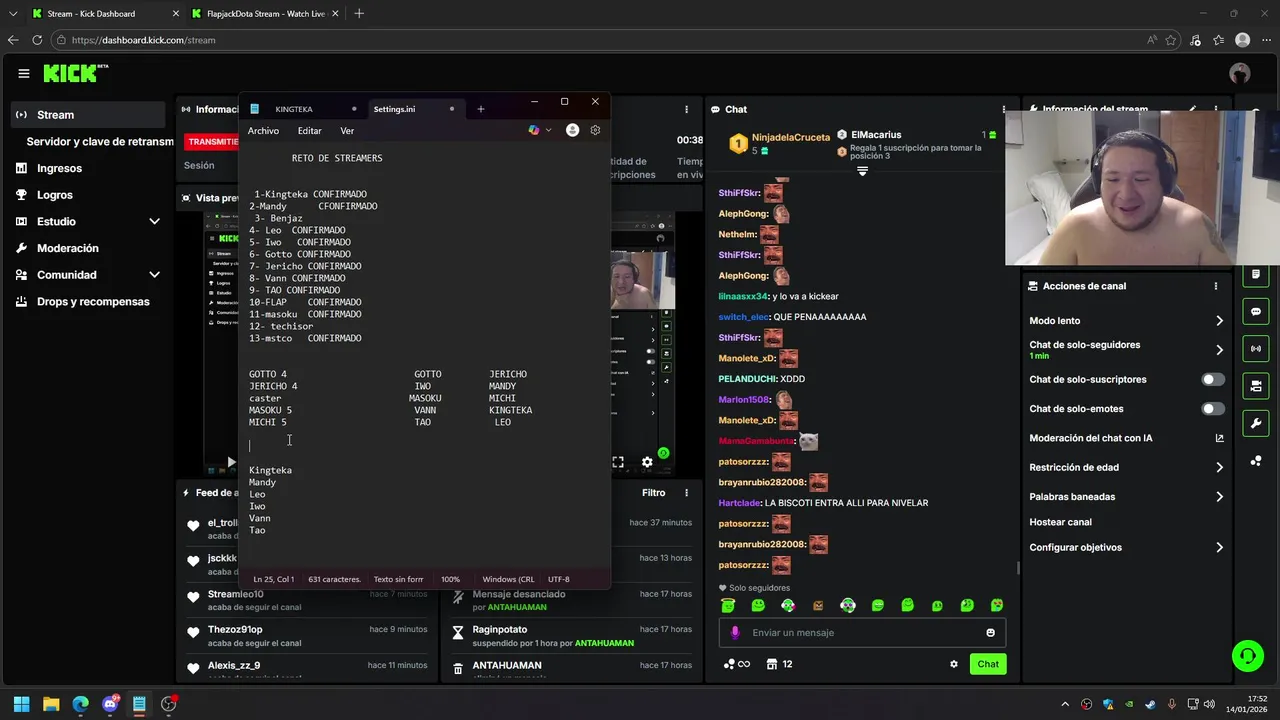The width and height of the screenshot is (1280, 720).
Task: Open Servidor y clave de retransmisión
Action: coord(100,141)
